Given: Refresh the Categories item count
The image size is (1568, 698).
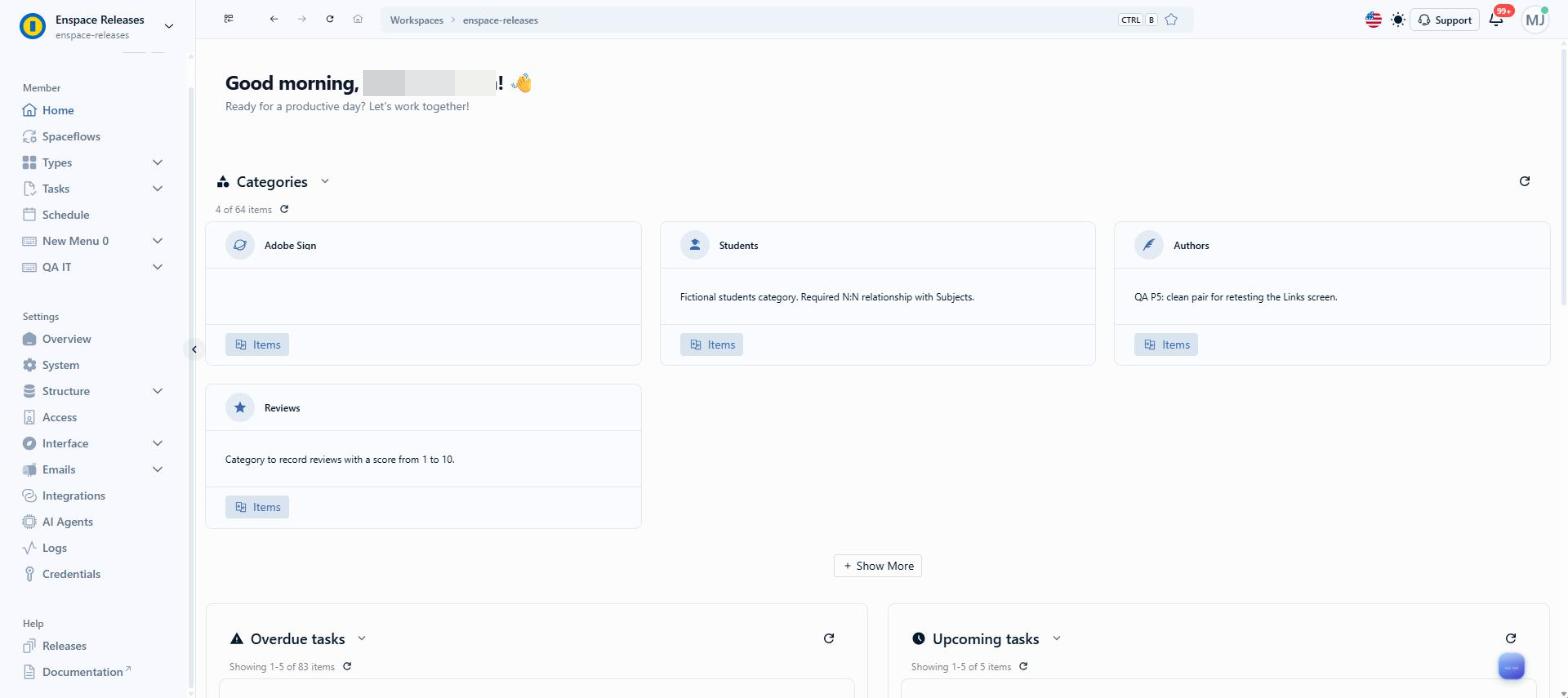Looking at the screenshot, I should pyautogui.click(x=285, y=209).
